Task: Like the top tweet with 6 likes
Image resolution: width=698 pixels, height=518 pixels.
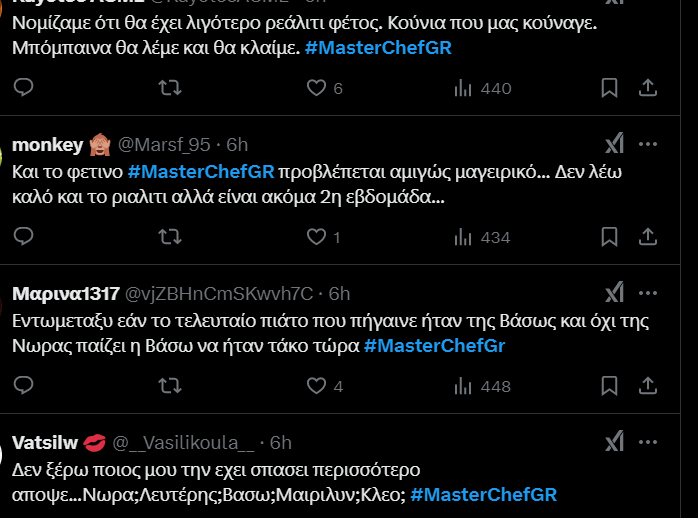Action: (316, 88)
